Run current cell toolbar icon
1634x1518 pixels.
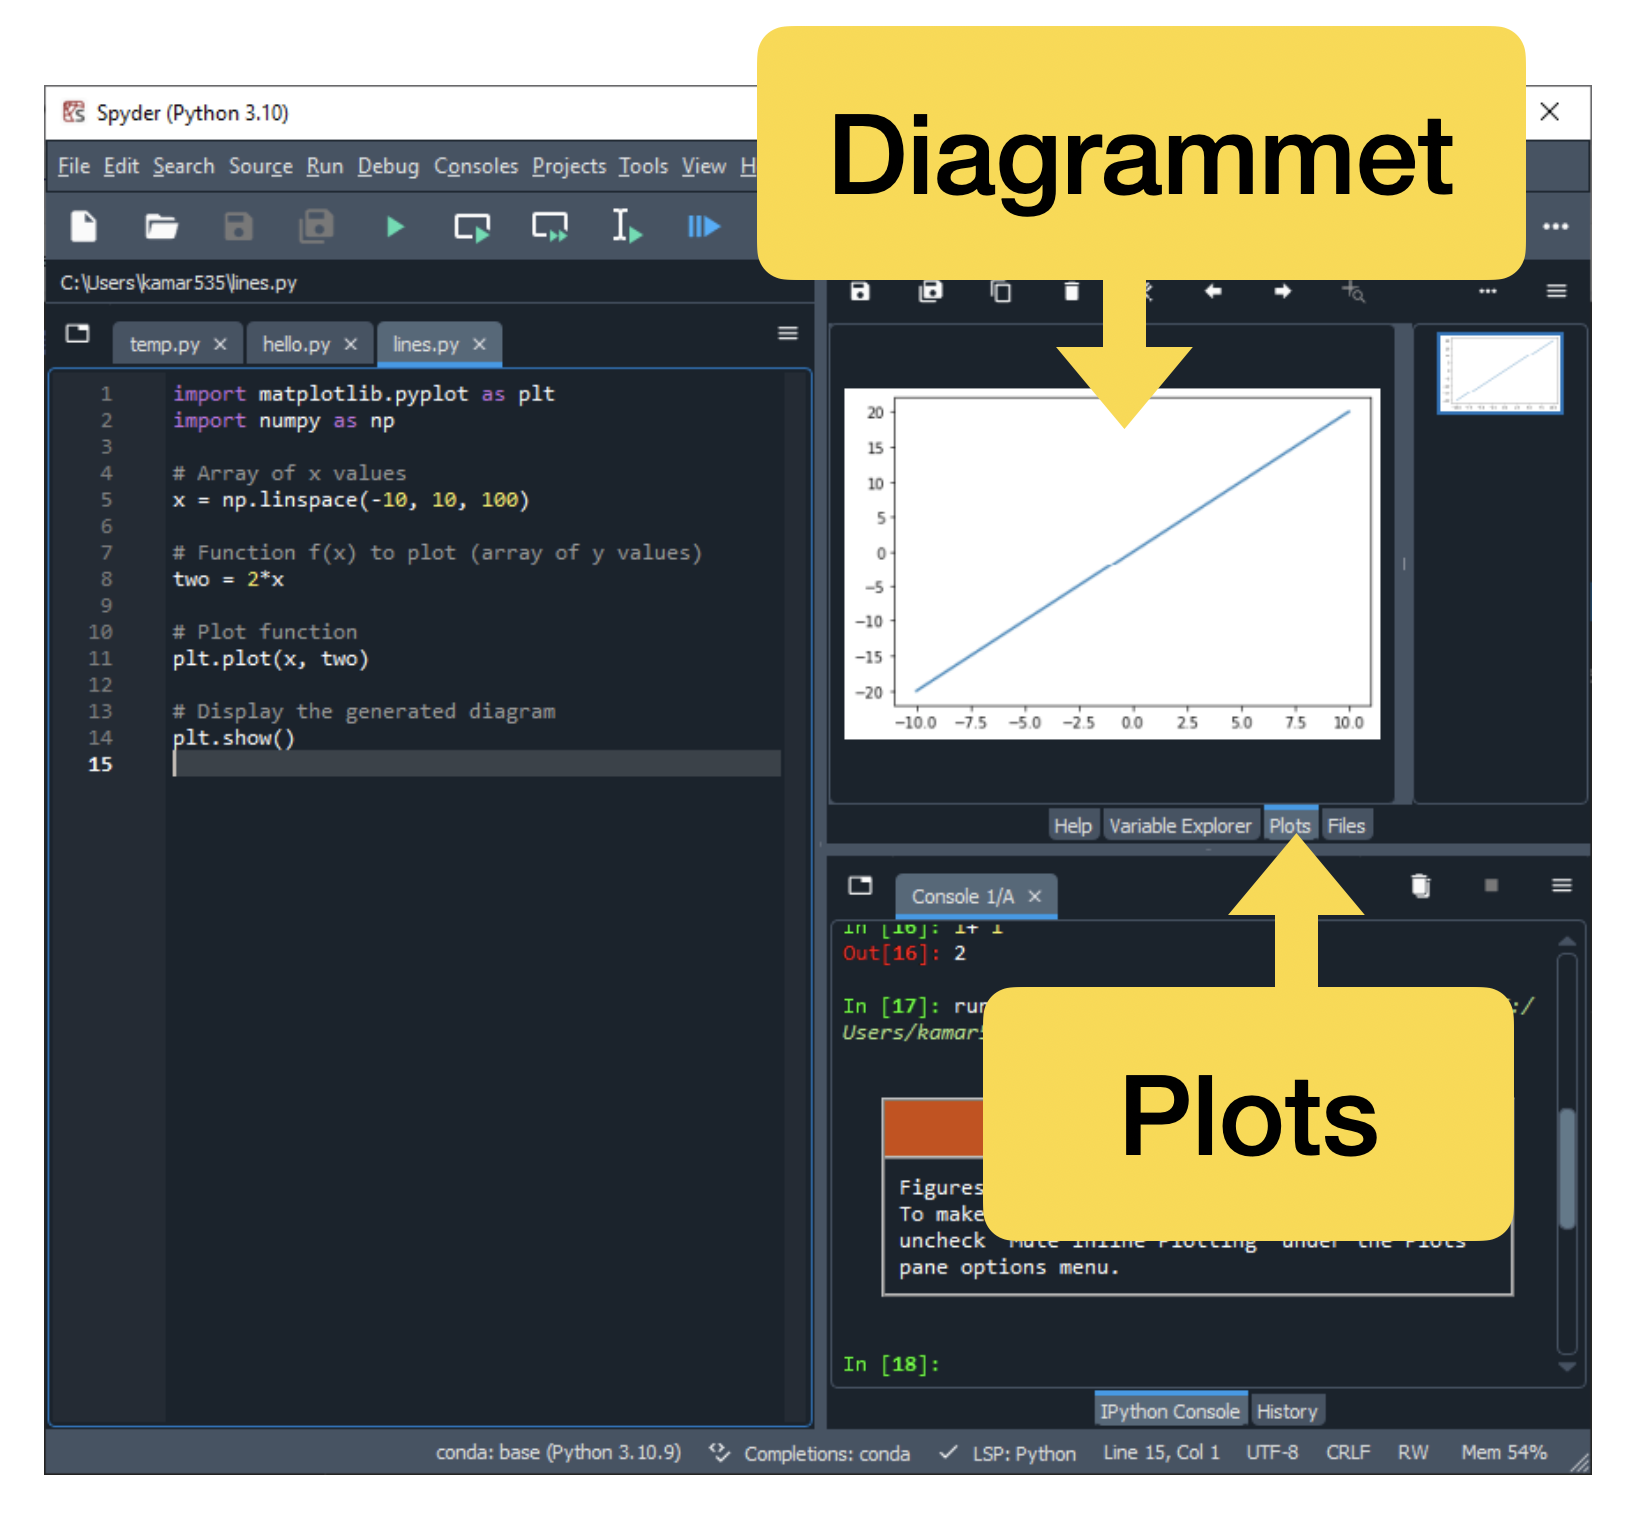pos(472,227)
